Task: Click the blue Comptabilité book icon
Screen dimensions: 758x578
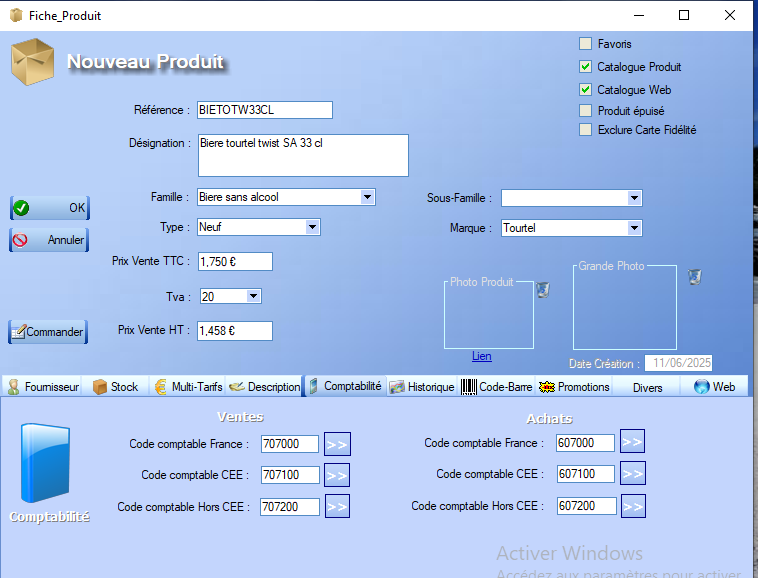Action: pyautogui.click(x=48, y=463)
